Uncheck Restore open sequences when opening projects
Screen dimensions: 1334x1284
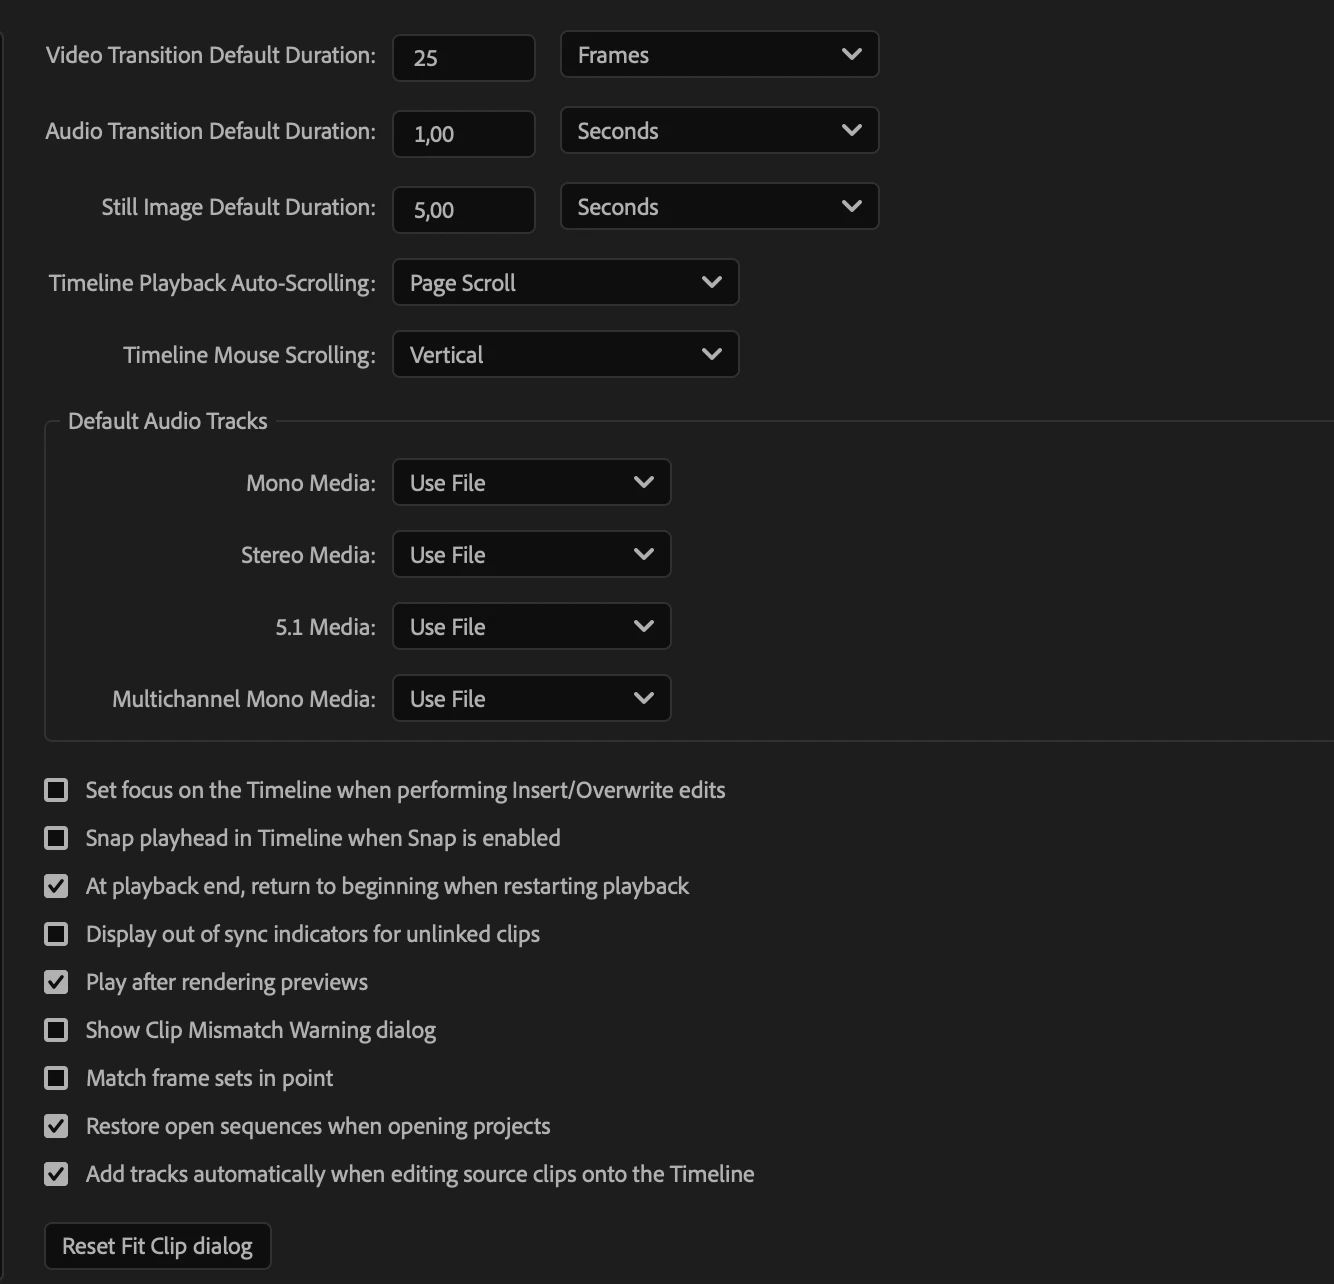(56, 1126)
